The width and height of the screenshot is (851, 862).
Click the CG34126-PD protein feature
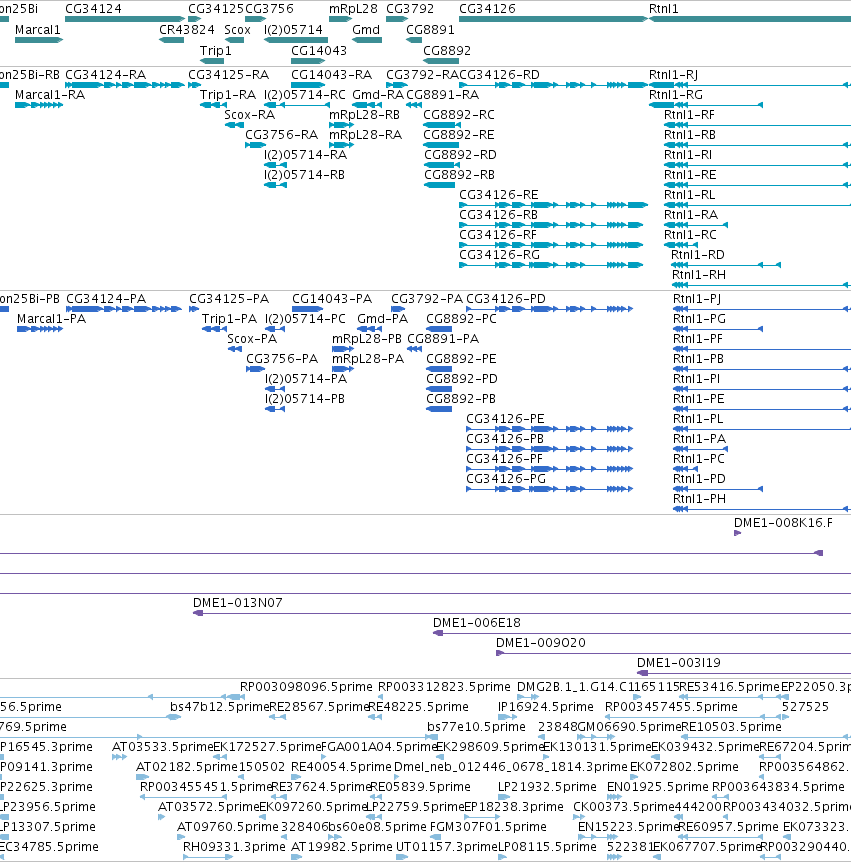[x=550, y=309]
